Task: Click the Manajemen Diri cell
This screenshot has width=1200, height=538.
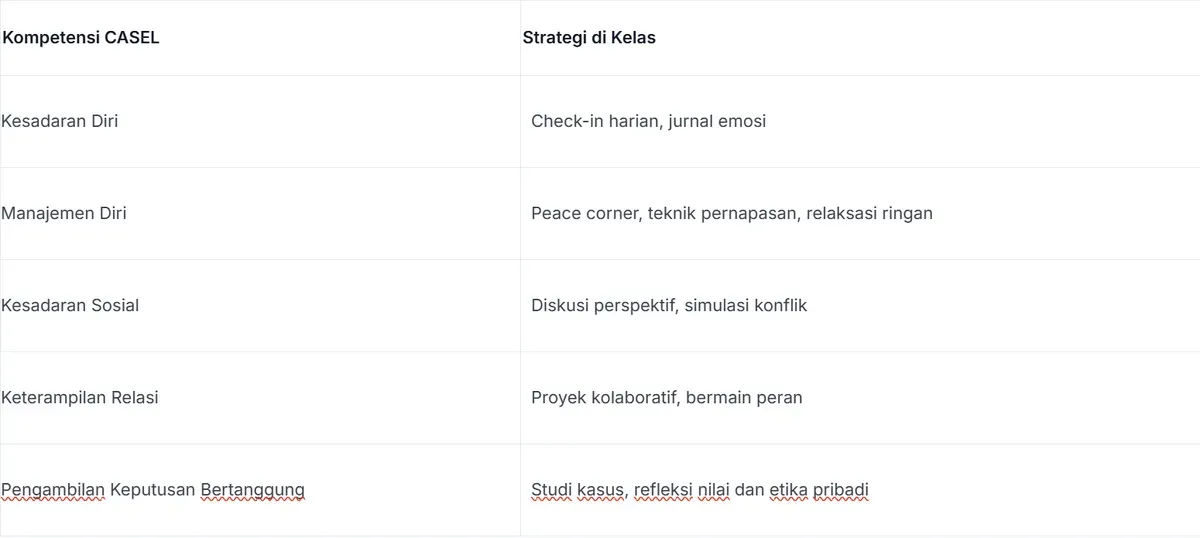Action: tap(260, 213)
